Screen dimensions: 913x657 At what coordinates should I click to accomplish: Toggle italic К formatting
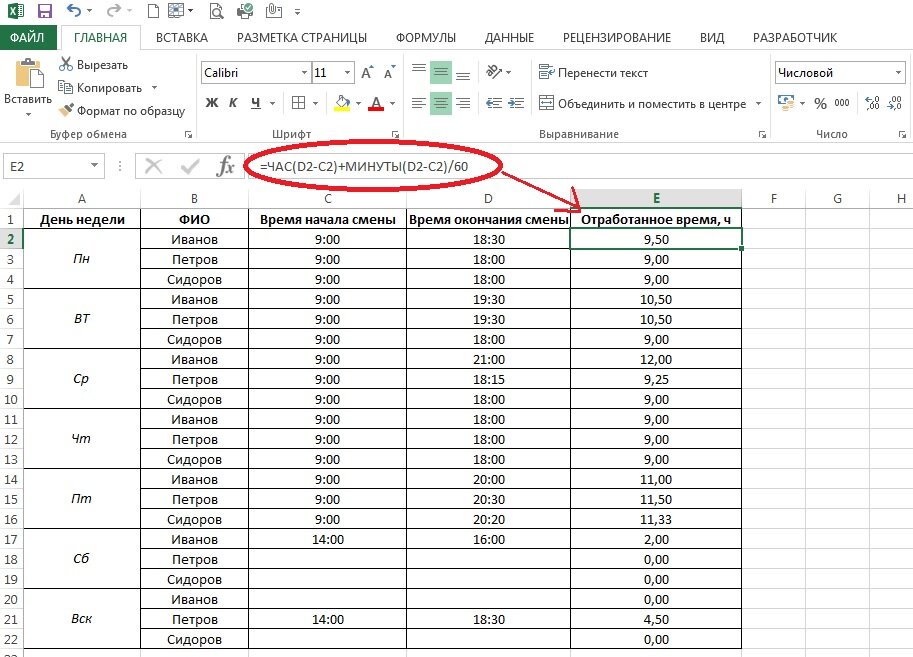click(x=233, y=103)
